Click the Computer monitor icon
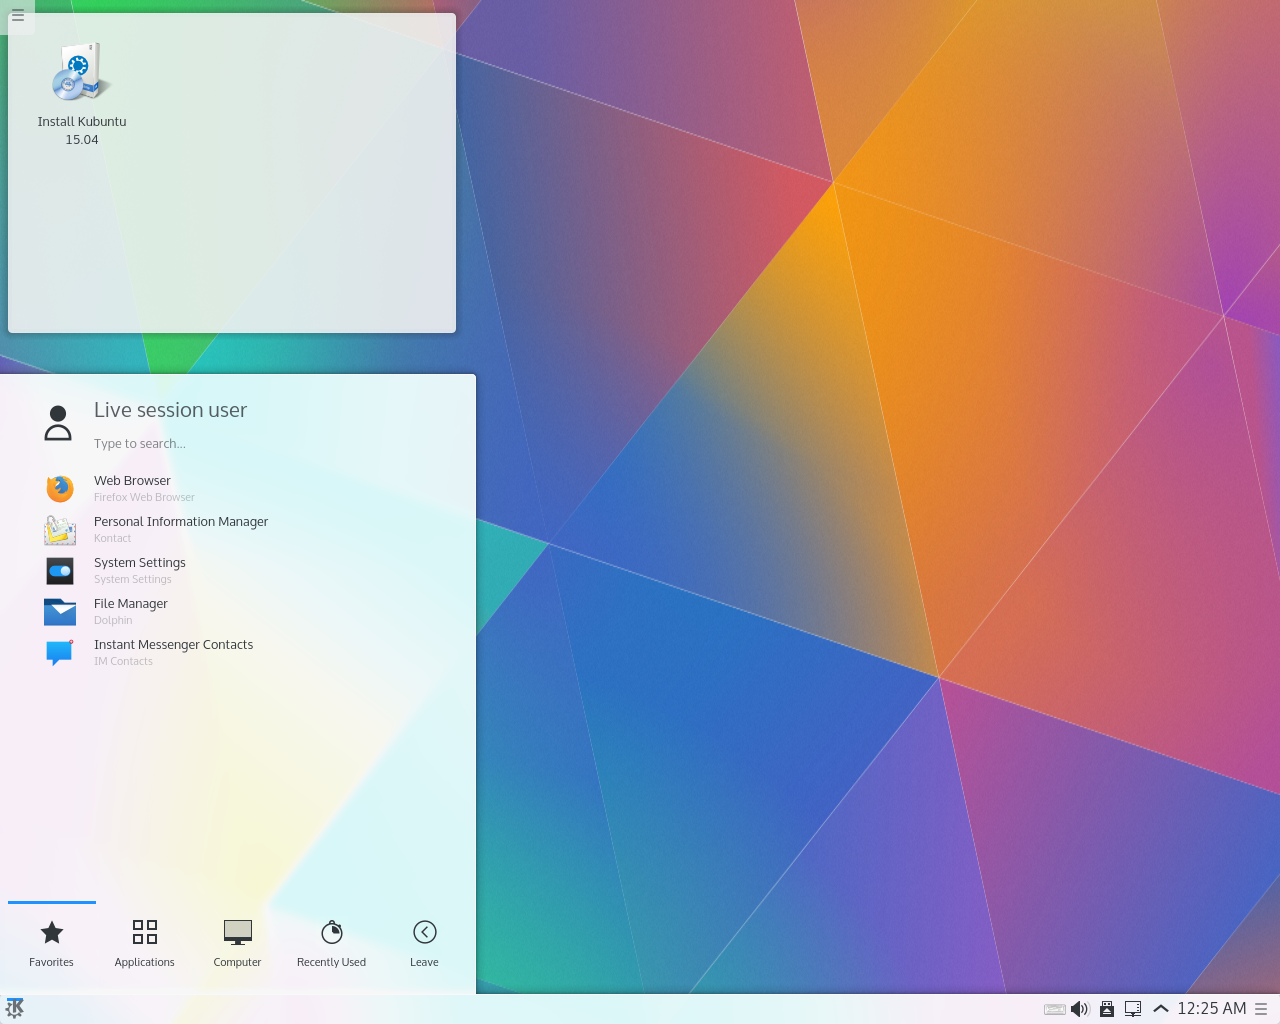This screenshot has width=1280, height=1024. point(238,932)
